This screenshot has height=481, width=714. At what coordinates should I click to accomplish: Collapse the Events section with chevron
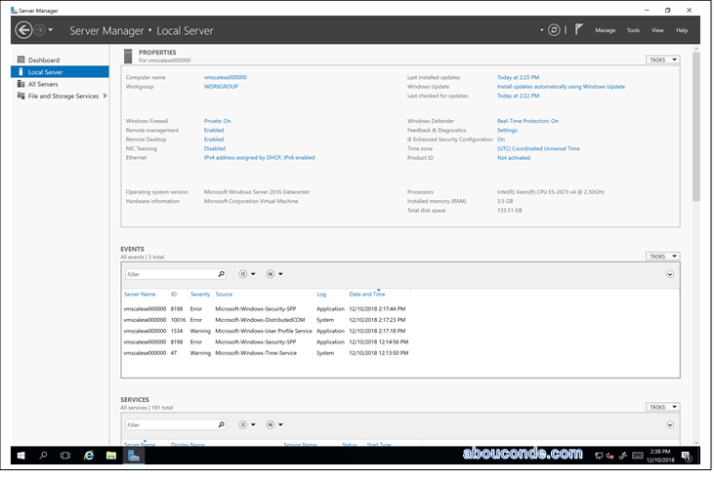[x=670, y=274]
